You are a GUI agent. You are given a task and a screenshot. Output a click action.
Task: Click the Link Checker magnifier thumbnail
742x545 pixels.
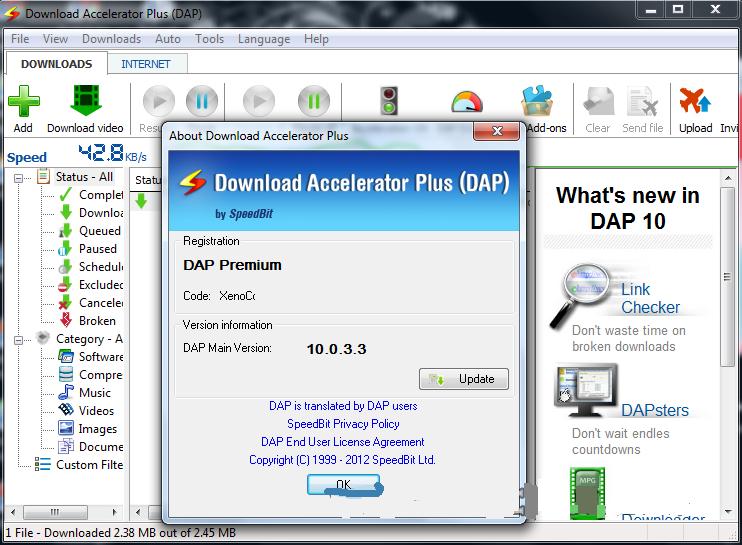coord(579,295)
